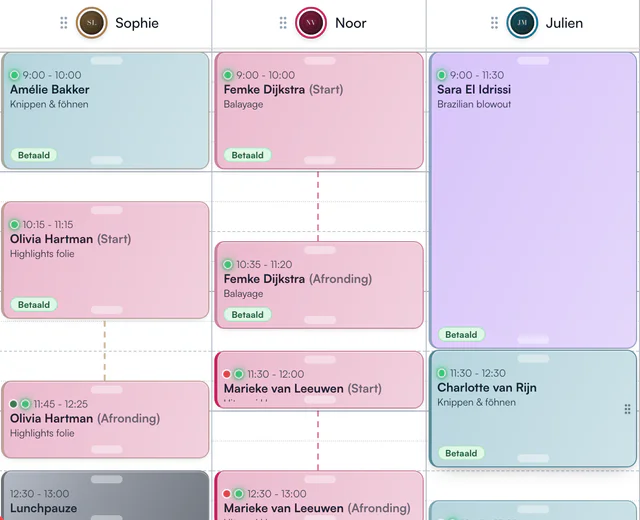This screenshot has width=640, height=520.
Task: Select the Julien column header name
Action: (564, 23)
